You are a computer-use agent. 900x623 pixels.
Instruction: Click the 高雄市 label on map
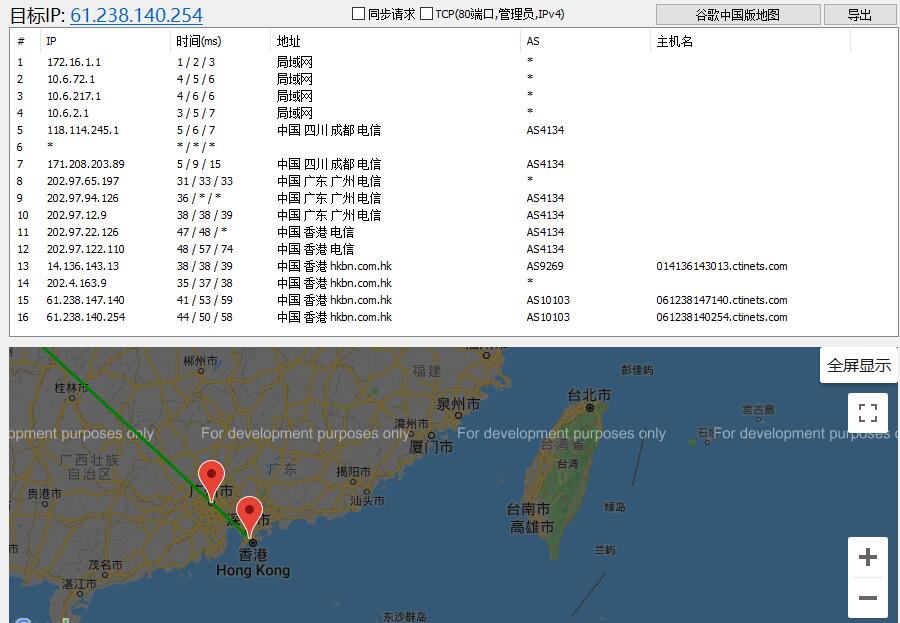(532, 527)
